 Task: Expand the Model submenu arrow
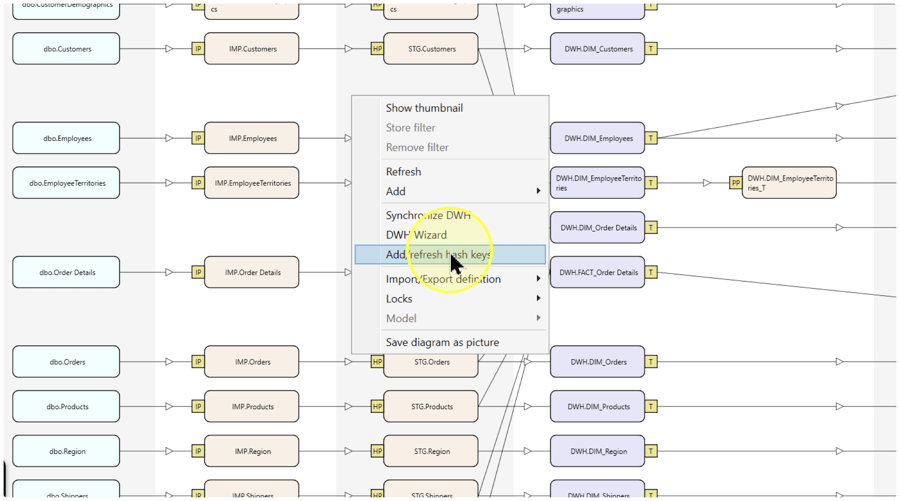(x=538, y=318)
